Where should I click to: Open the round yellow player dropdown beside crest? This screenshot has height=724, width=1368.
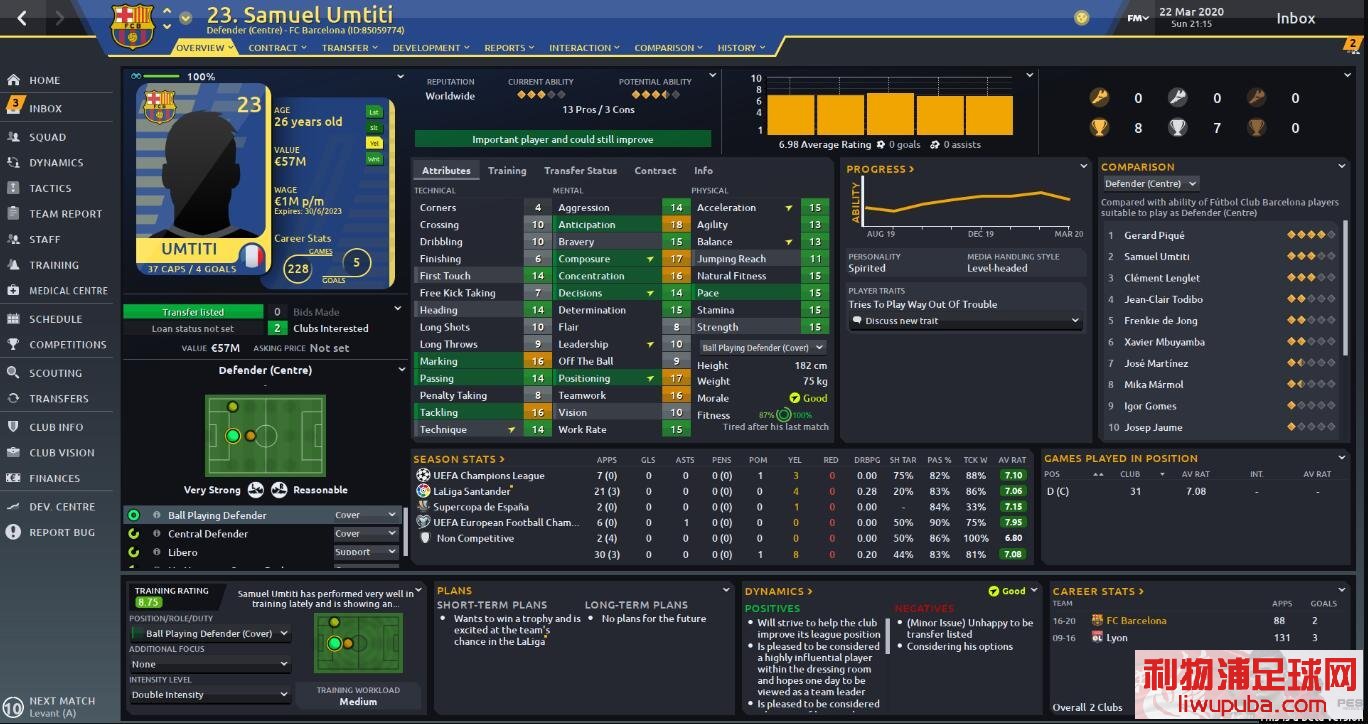tap(185, 18)
